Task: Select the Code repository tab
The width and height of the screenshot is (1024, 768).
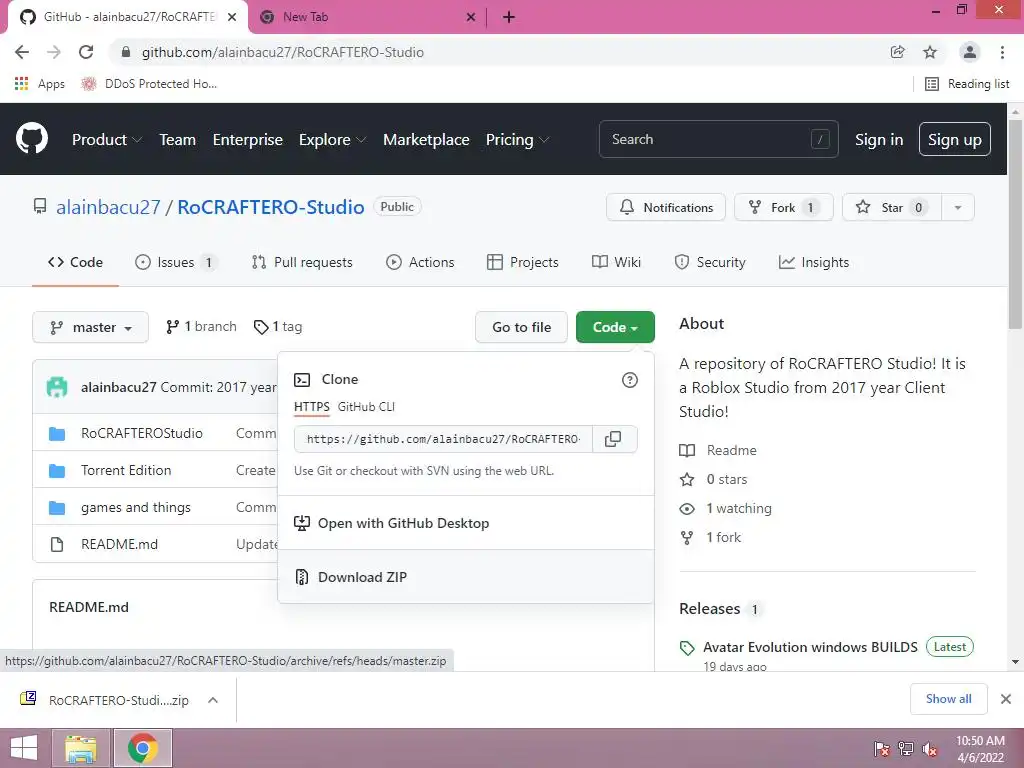Action: coord(75,263)
